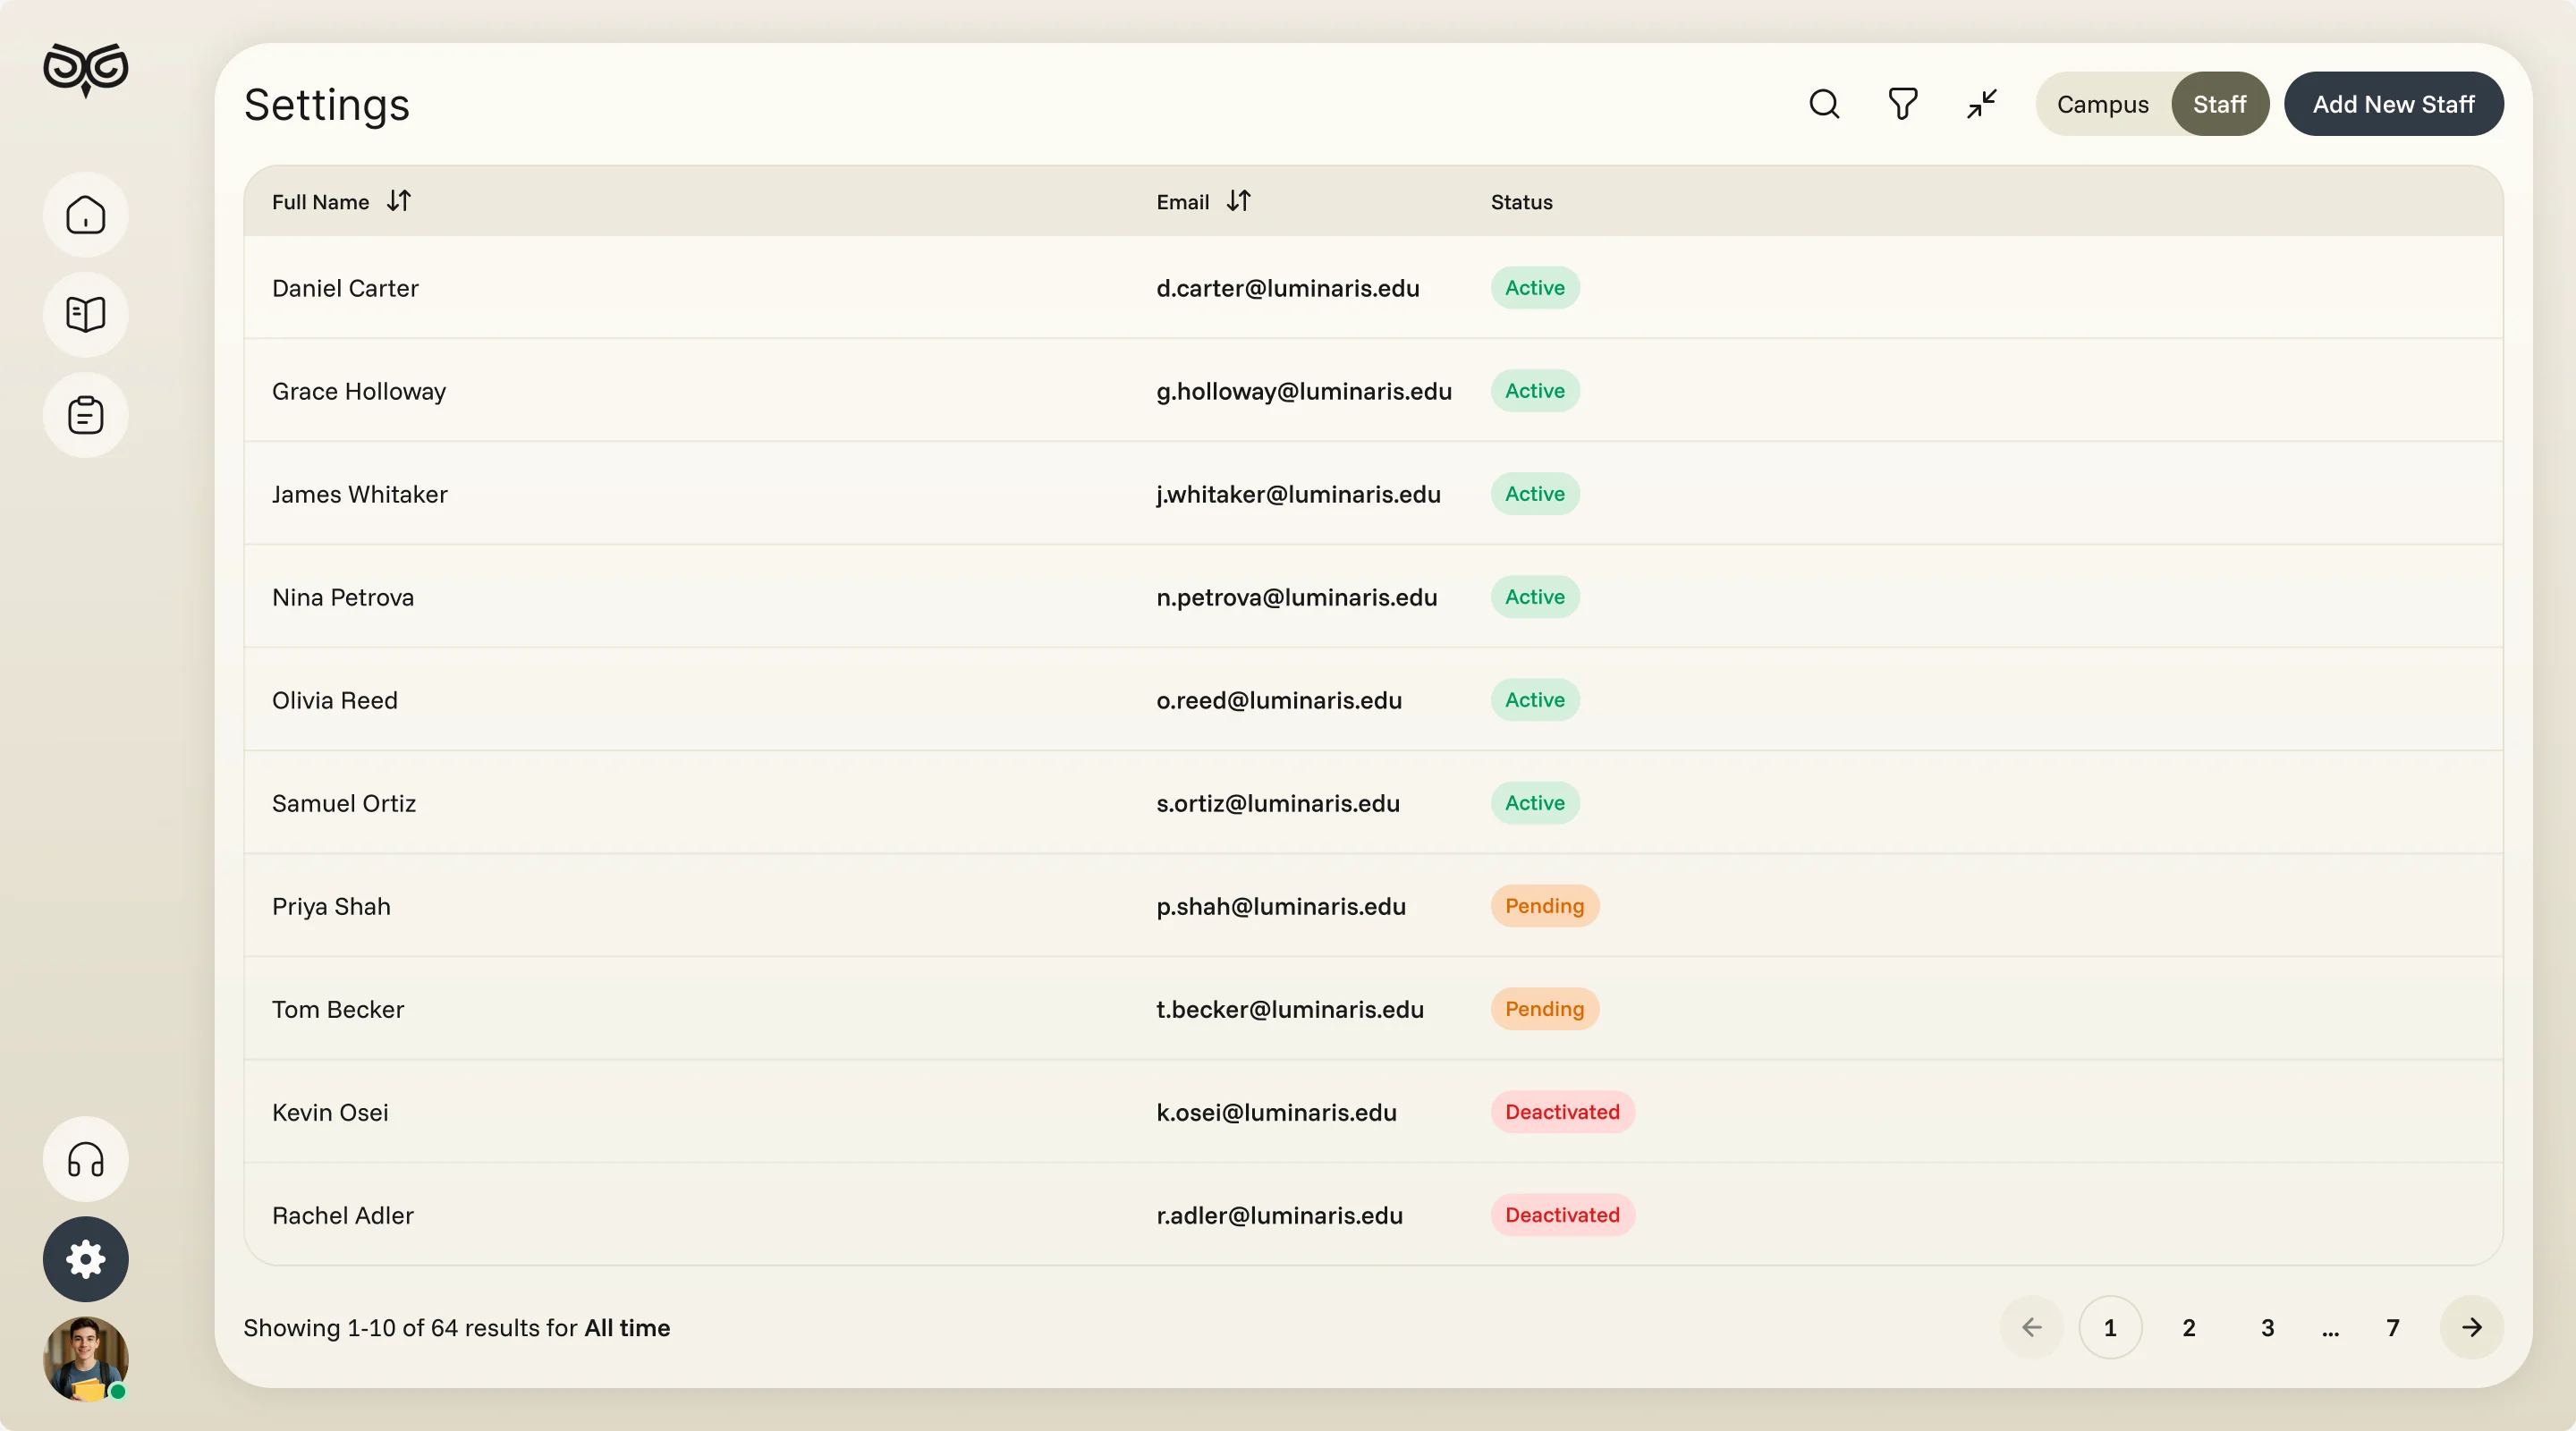Select the Nina Petrova name
The image size is (2576, 1431).
343,597
